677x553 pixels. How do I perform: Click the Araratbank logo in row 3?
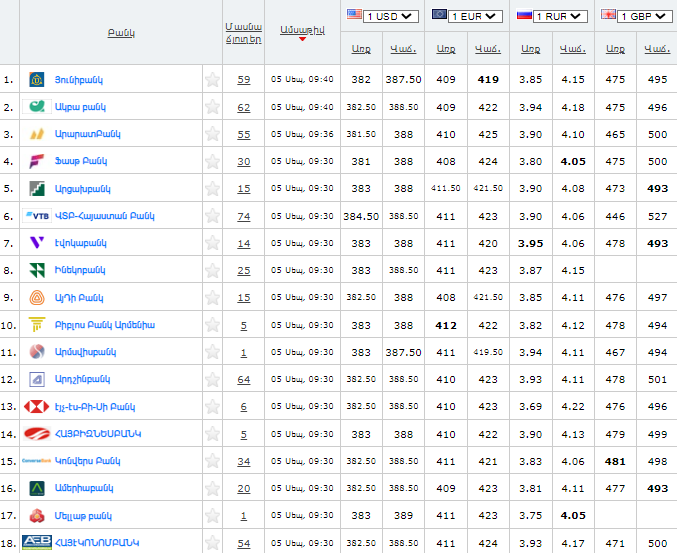coord(37,134)
